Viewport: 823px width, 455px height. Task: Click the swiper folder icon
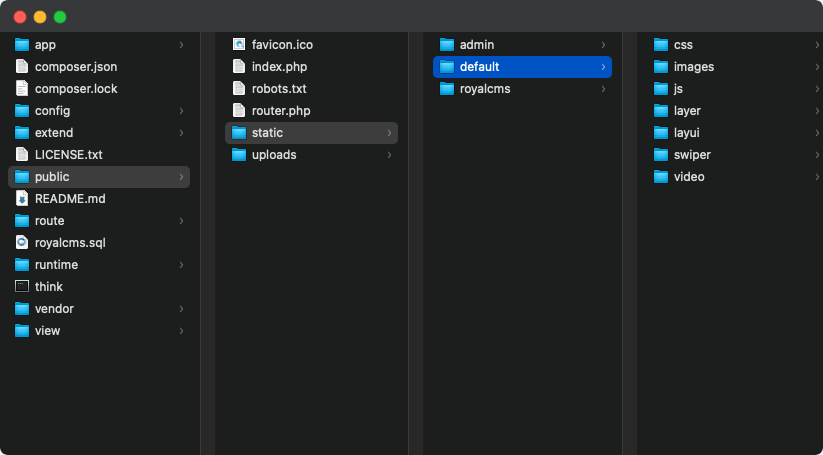(x=661, y=155)
